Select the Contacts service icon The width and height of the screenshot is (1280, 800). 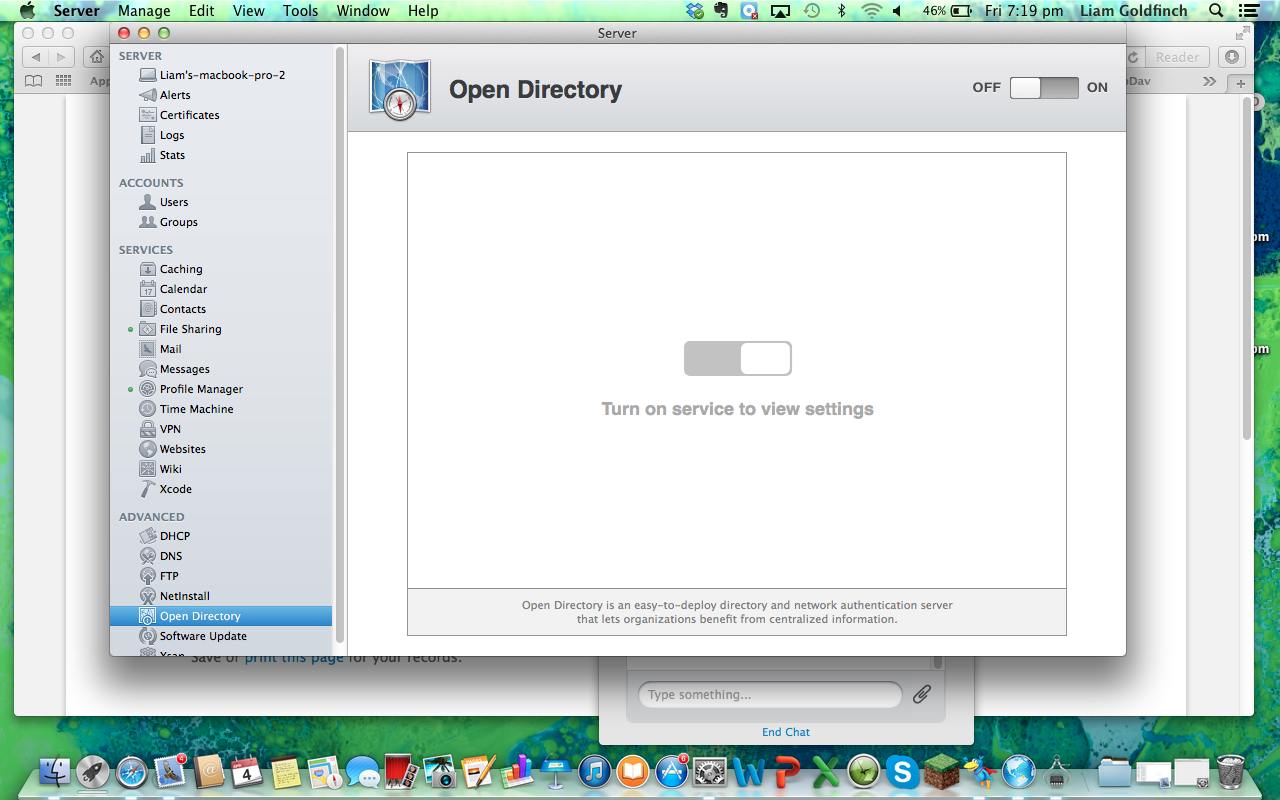point(148,309)
